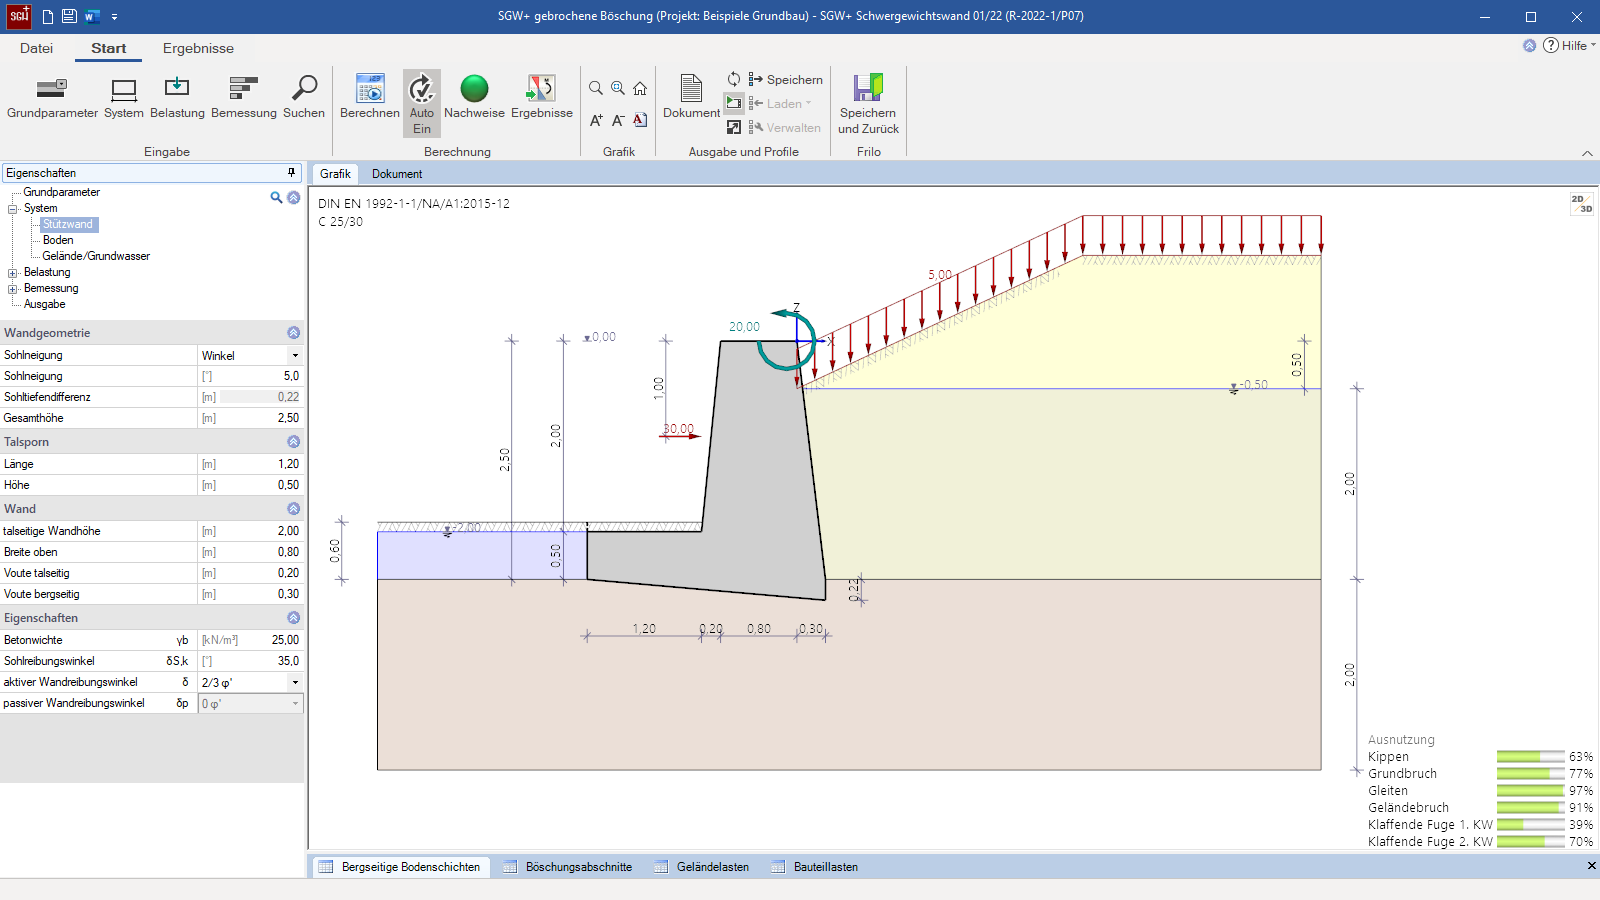
Task: Open Ergebnisse ribbon button
Action: pyautogui.click(x=542, y=98)
